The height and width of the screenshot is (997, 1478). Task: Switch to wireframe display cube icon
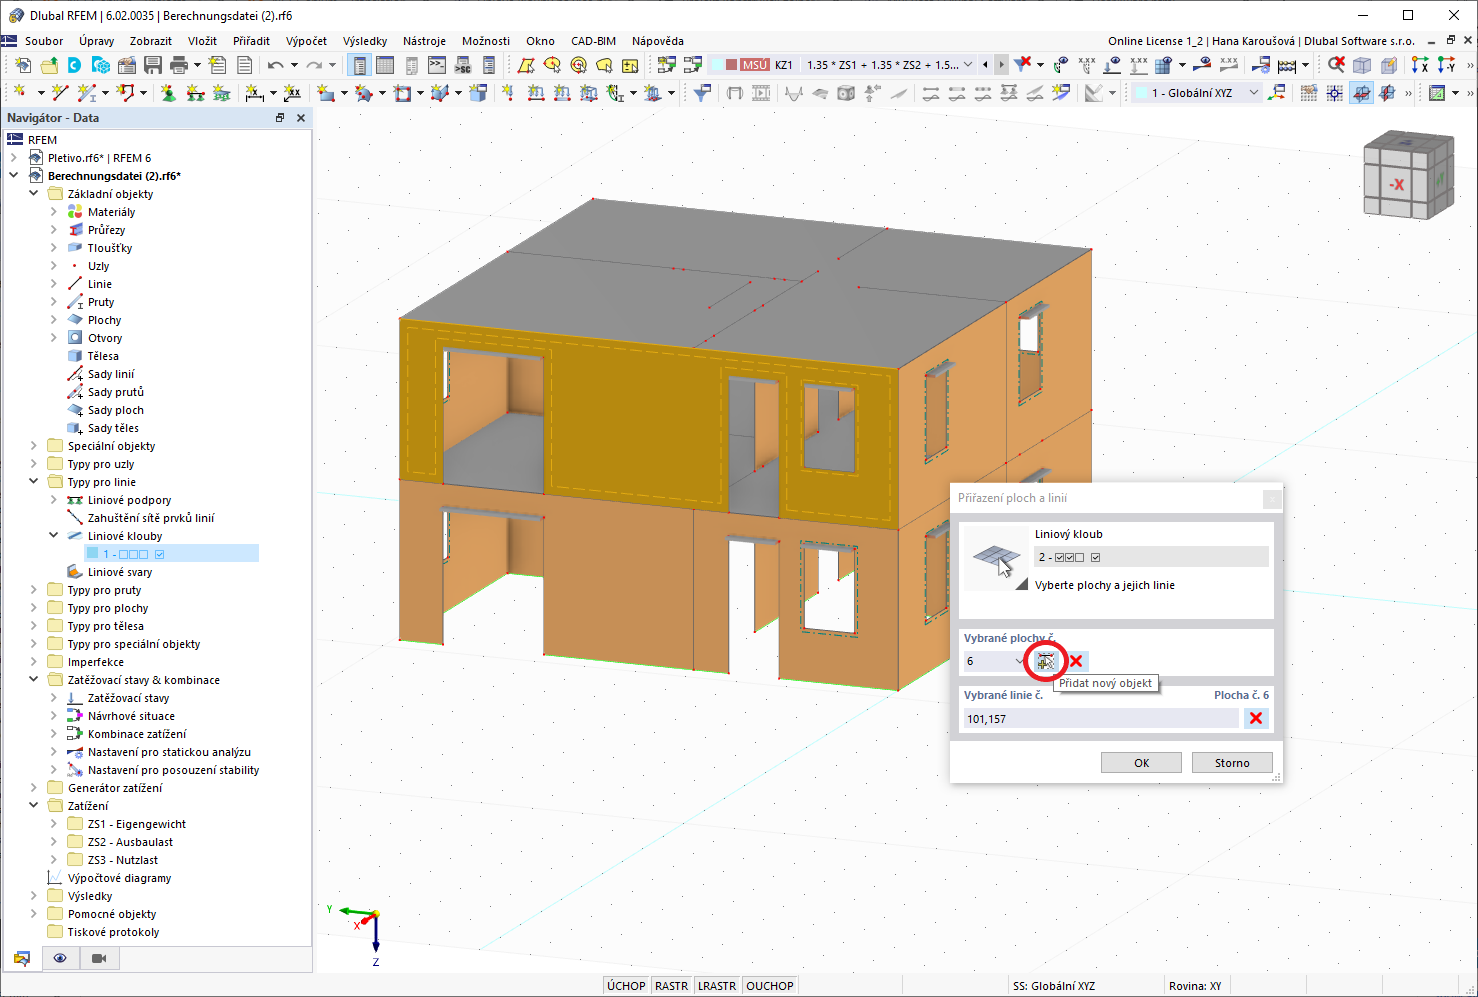(1362, 65)
